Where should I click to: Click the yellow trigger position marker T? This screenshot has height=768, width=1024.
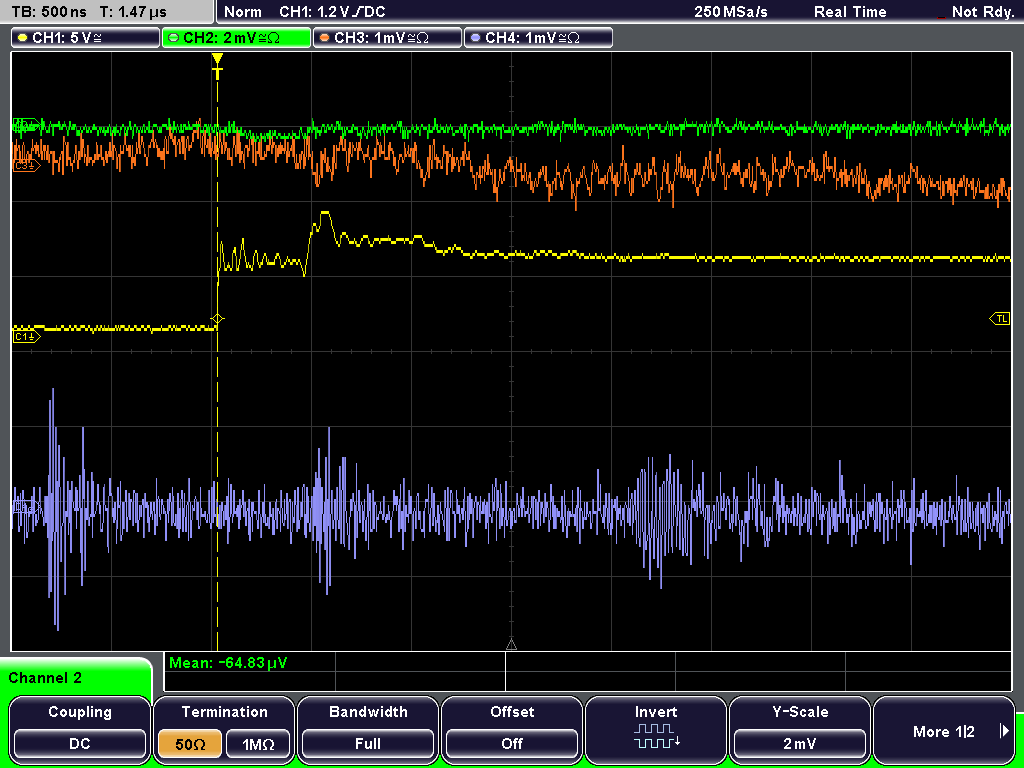click(x=217, y=66)
